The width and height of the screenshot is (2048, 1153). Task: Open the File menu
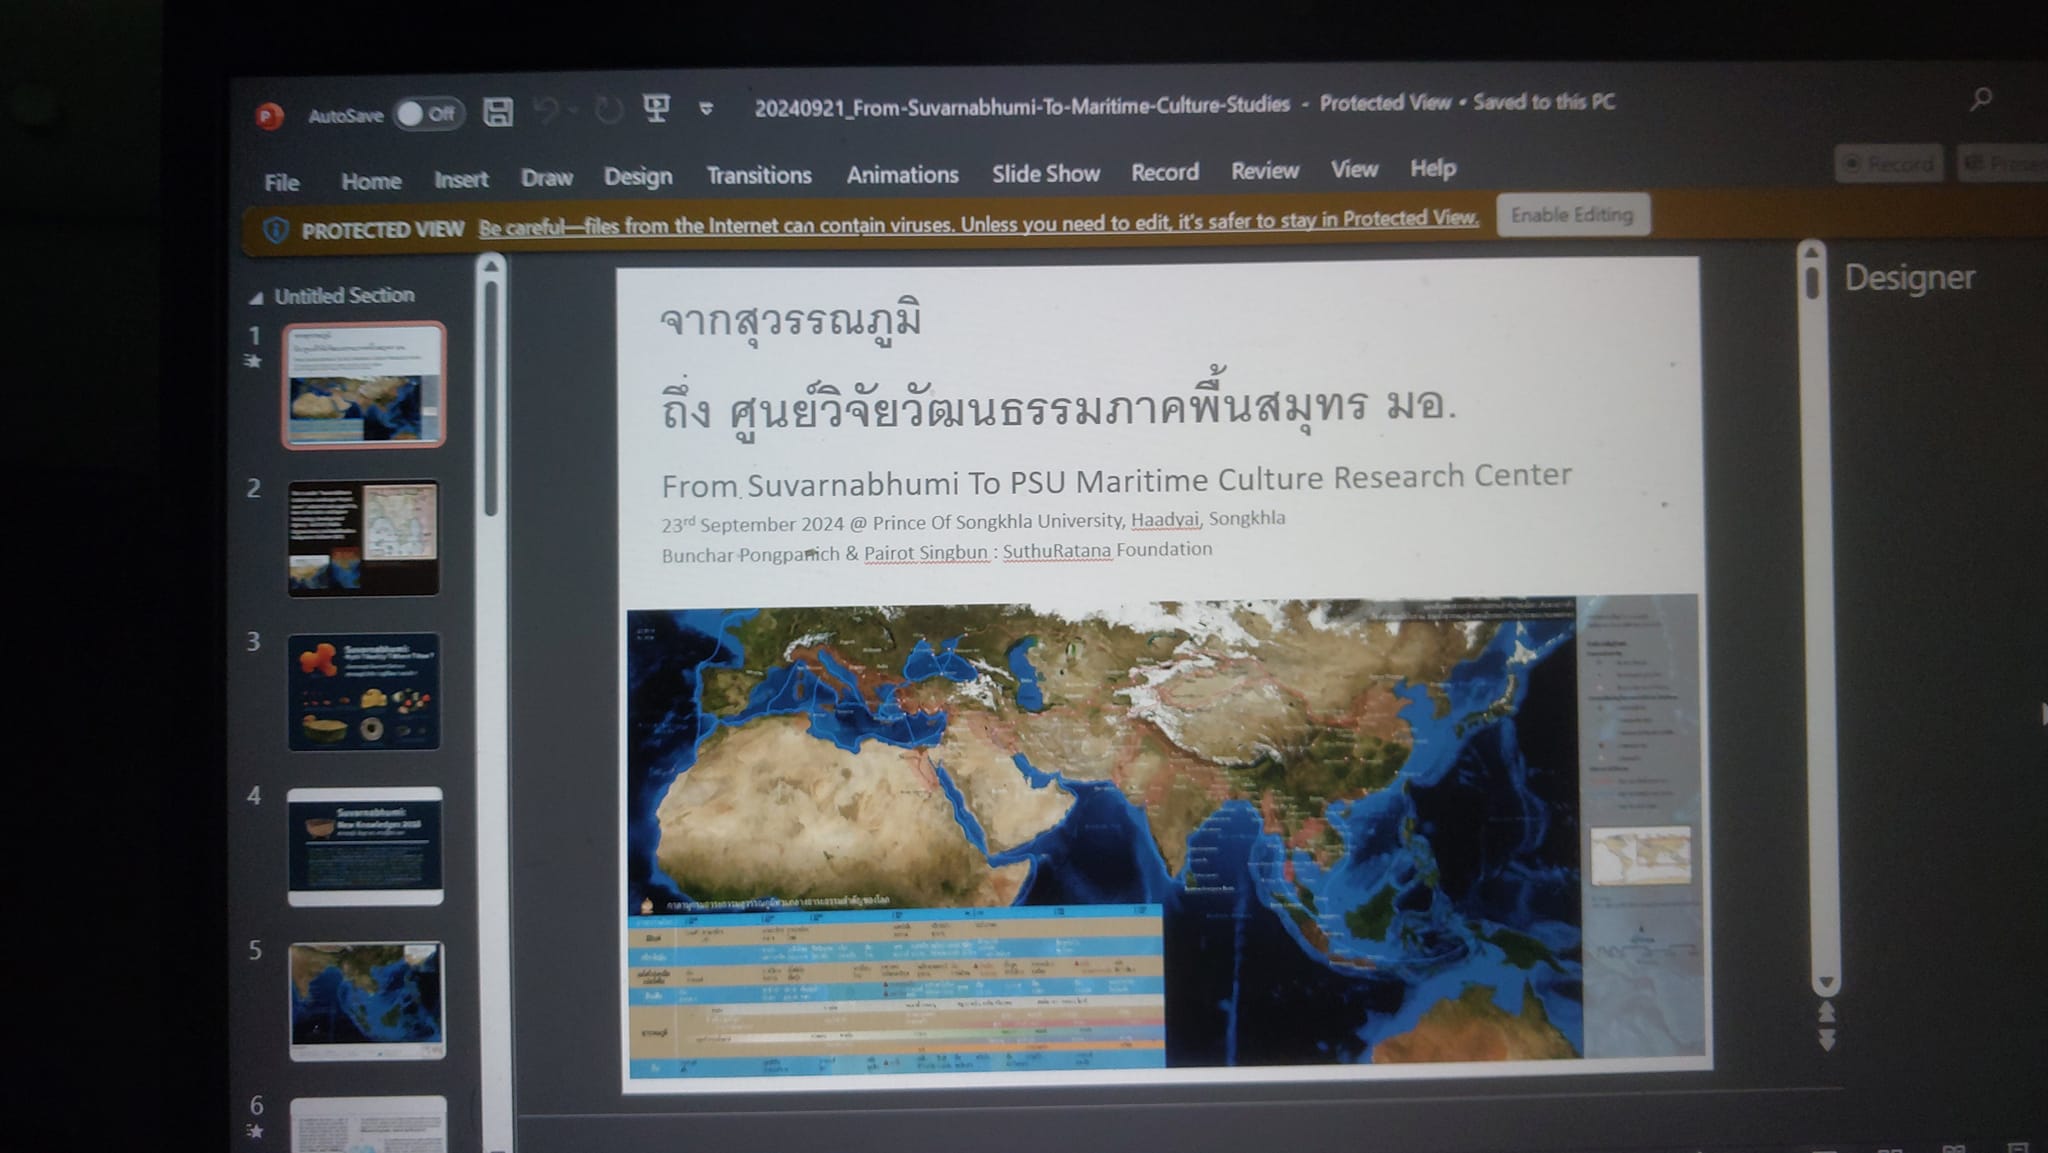tap(281, 182)
